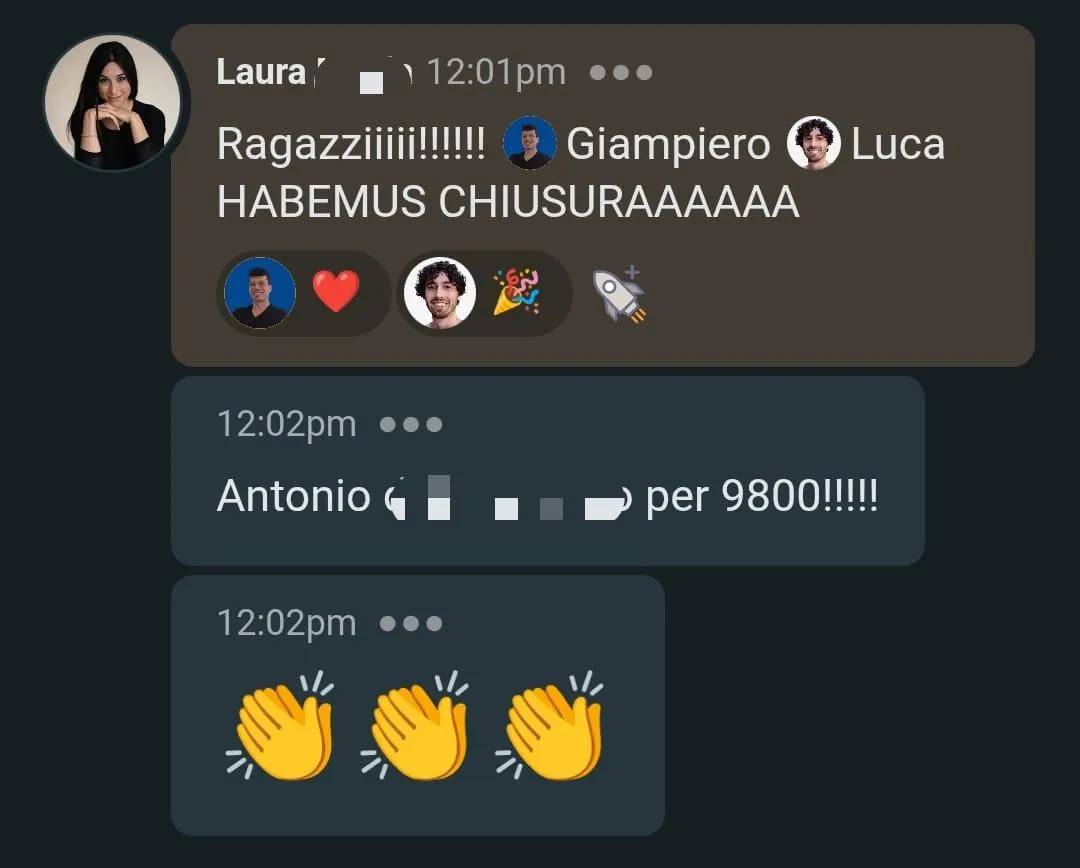1080x868 pixels.
Task: Click Luca's avatar in the party reaction
Action: pyautogui.click(x=439, y=293)
